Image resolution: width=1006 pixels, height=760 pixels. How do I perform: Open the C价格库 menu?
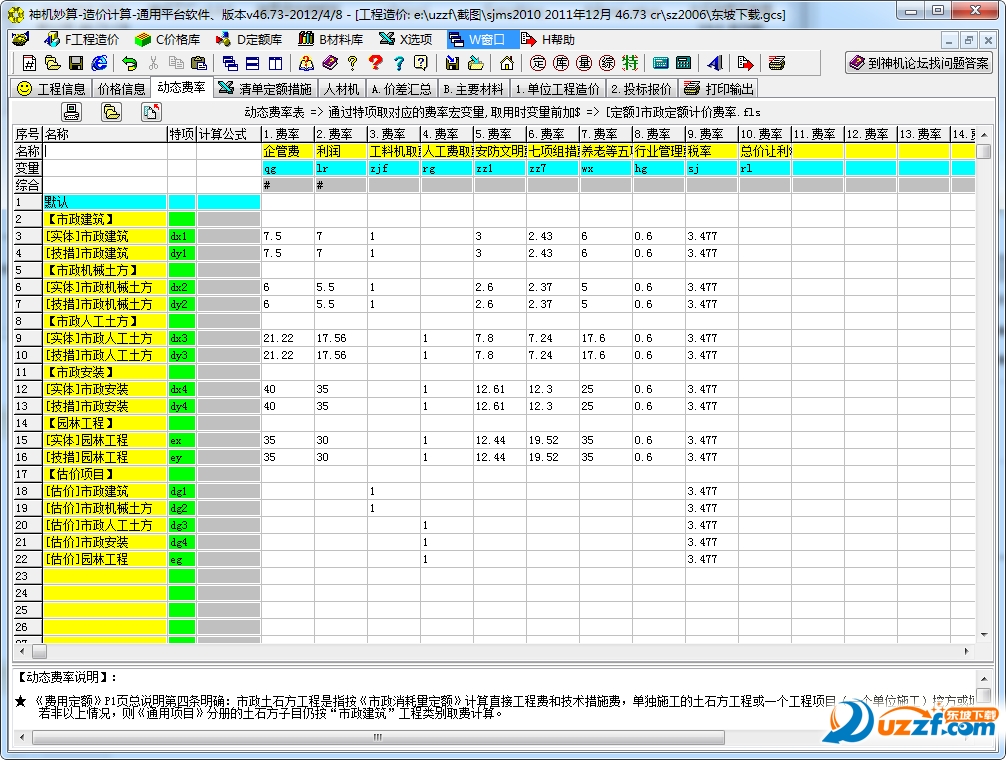pos(168,40)
